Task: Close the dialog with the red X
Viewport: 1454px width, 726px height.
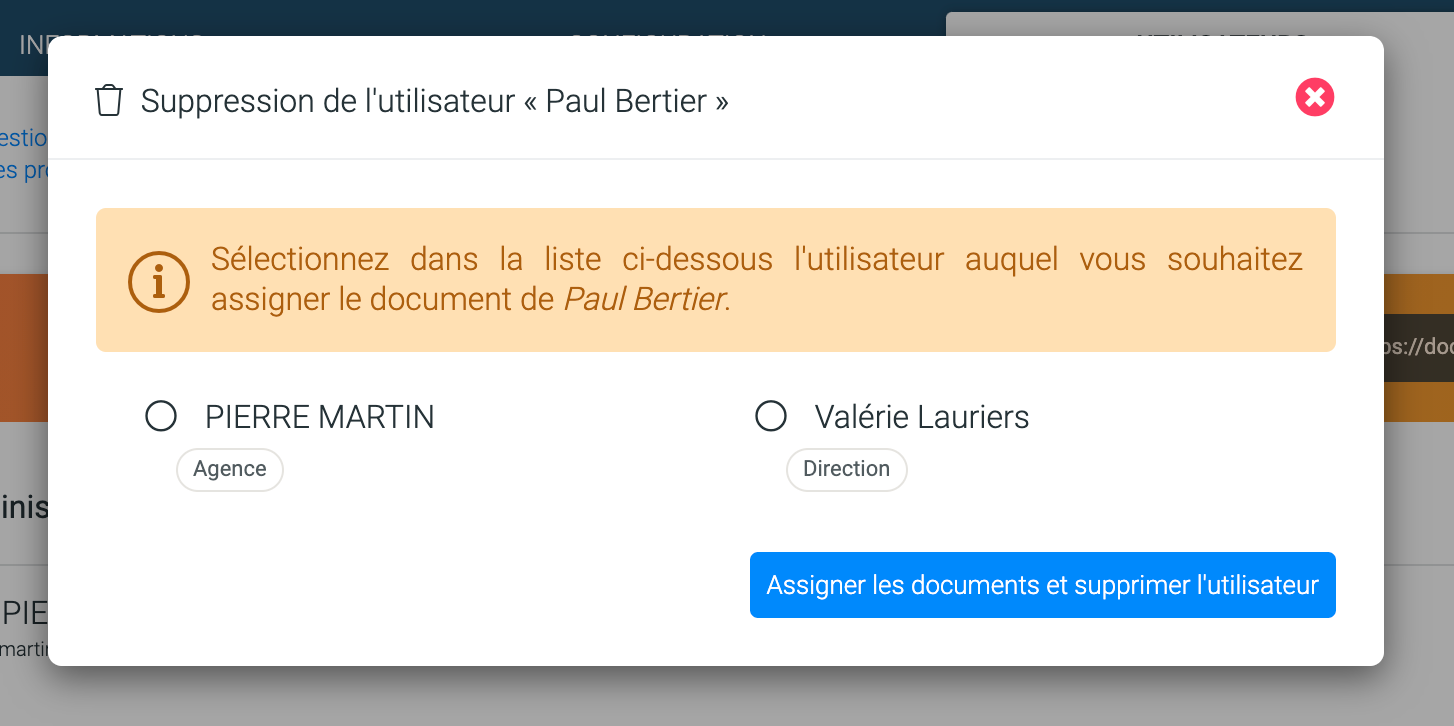Action: point(1315,98)
